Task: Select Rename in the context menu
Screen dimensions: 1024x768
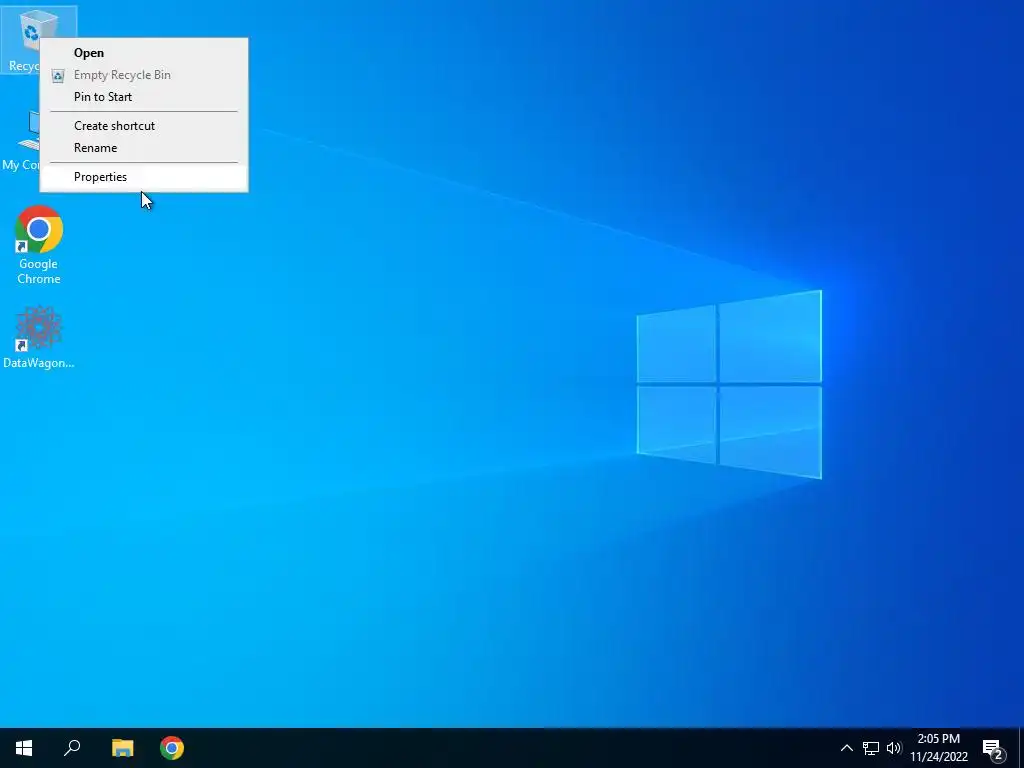Action: point(144,148)
